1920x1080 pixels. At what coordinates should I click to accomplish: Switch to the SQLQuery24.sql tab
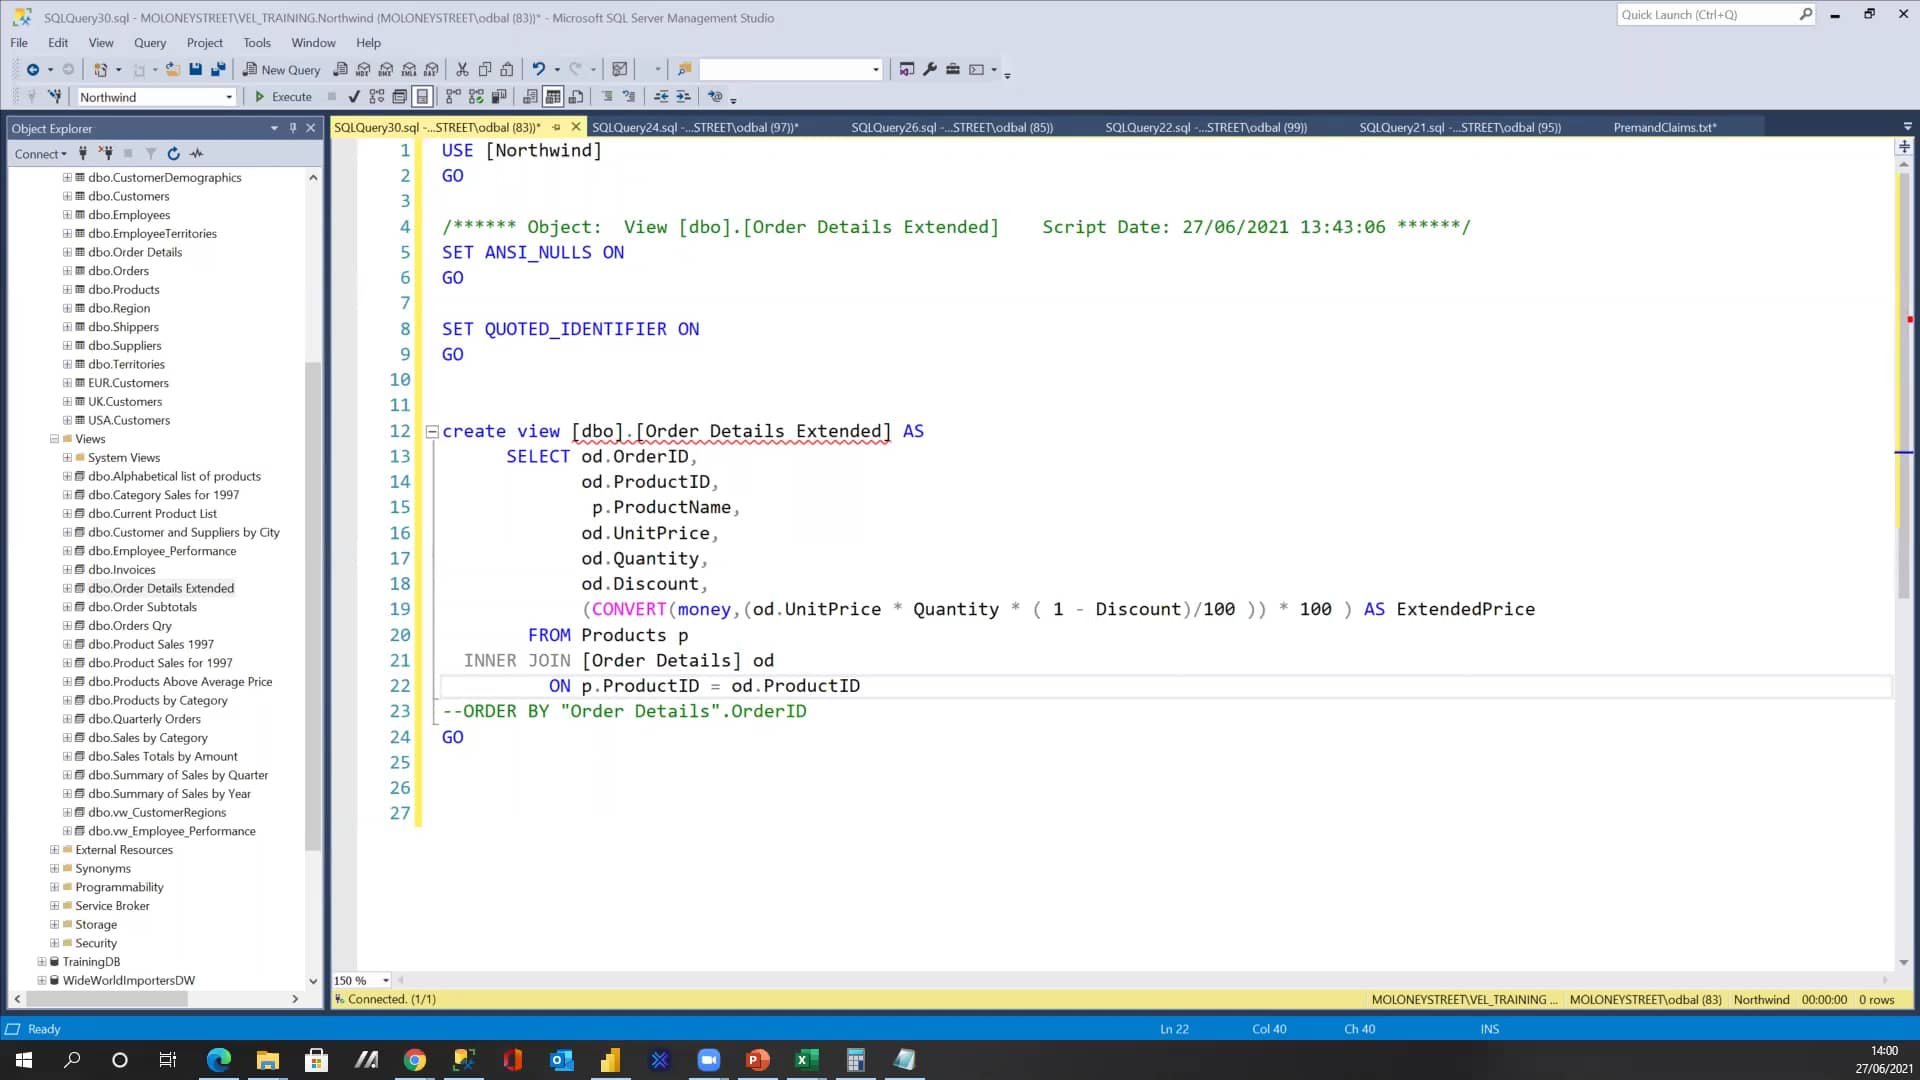point(697,127)
